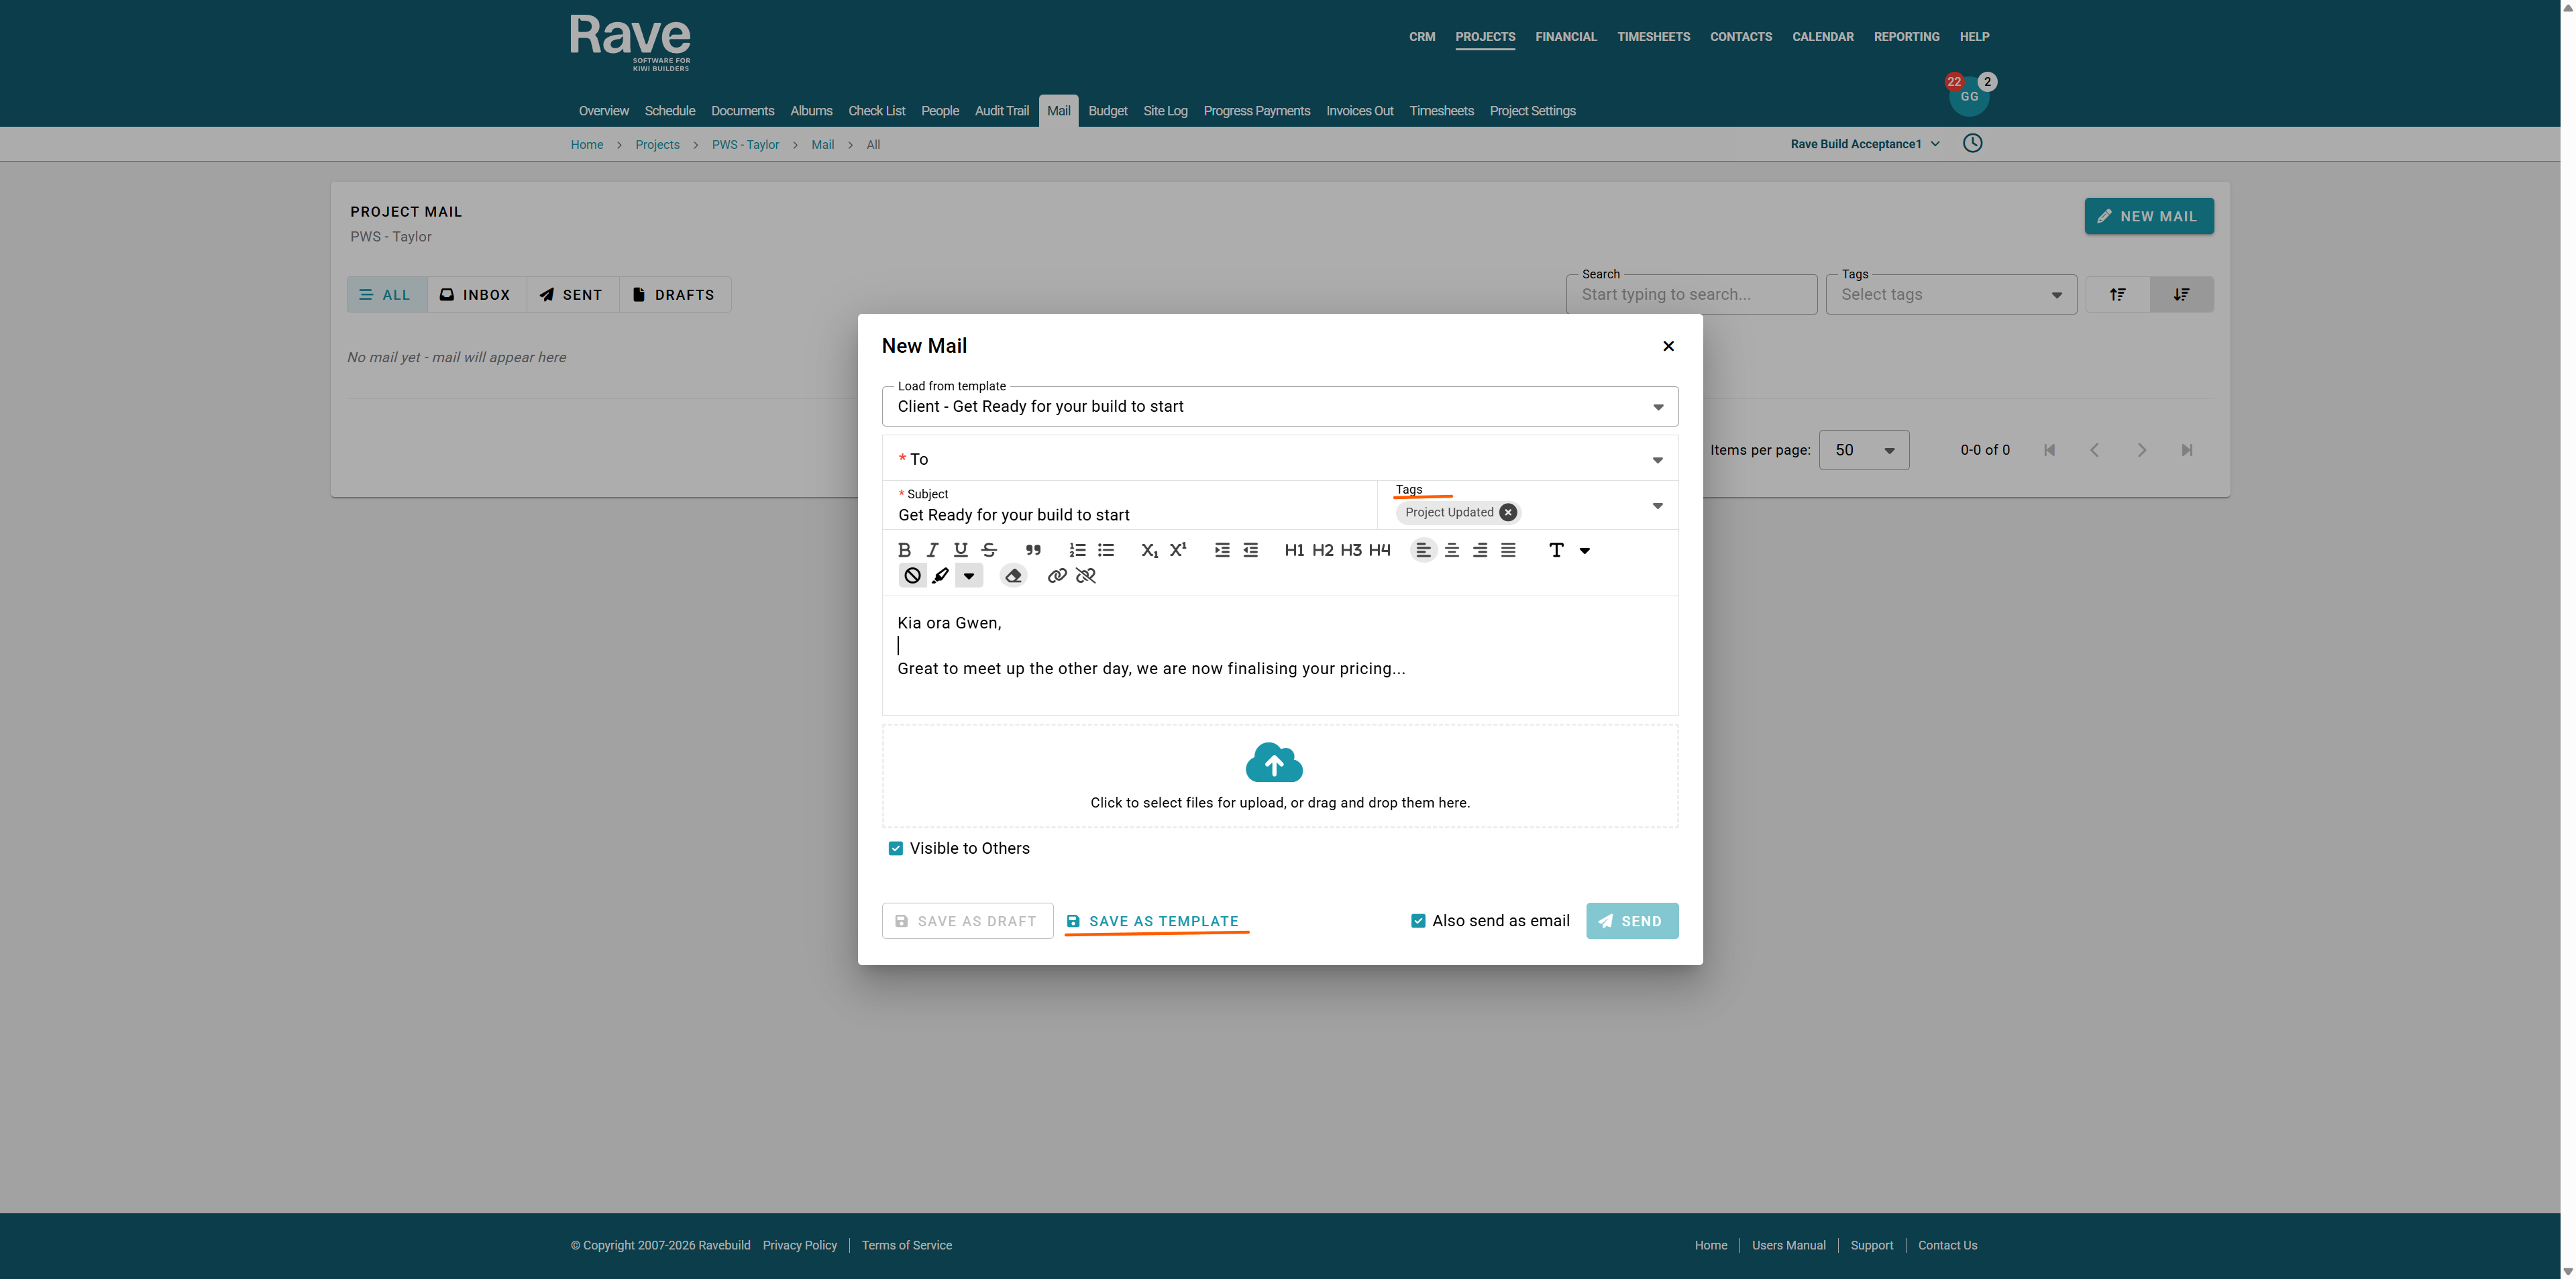This screenshot has height=1279, width=2576.
Task: Apply strikethrough text formatting
Action: click(x=989, y=550)
